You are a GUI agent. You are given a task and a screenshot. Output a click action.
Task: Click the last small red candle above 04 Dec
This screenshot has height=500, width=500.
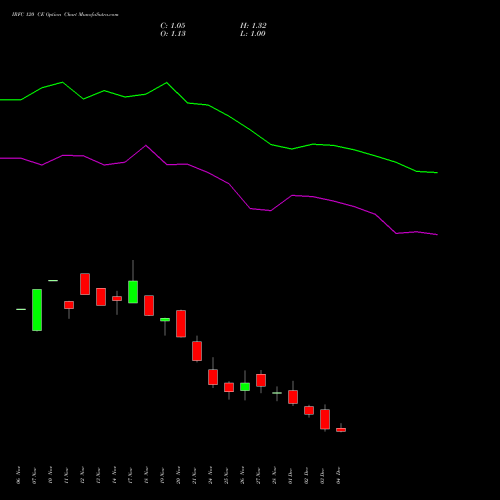[x=341, y=430]
